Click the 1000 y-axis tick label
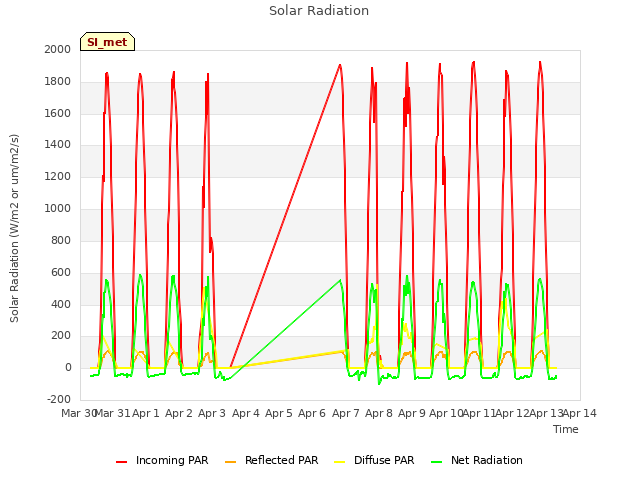Screen dimensions: 640x480 tap(58, 209)
